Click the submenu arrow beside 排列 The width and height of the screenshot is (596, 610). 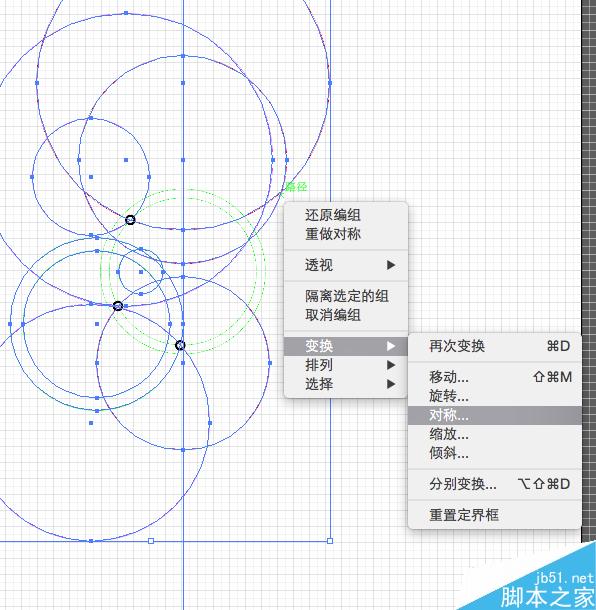(391, 365)
